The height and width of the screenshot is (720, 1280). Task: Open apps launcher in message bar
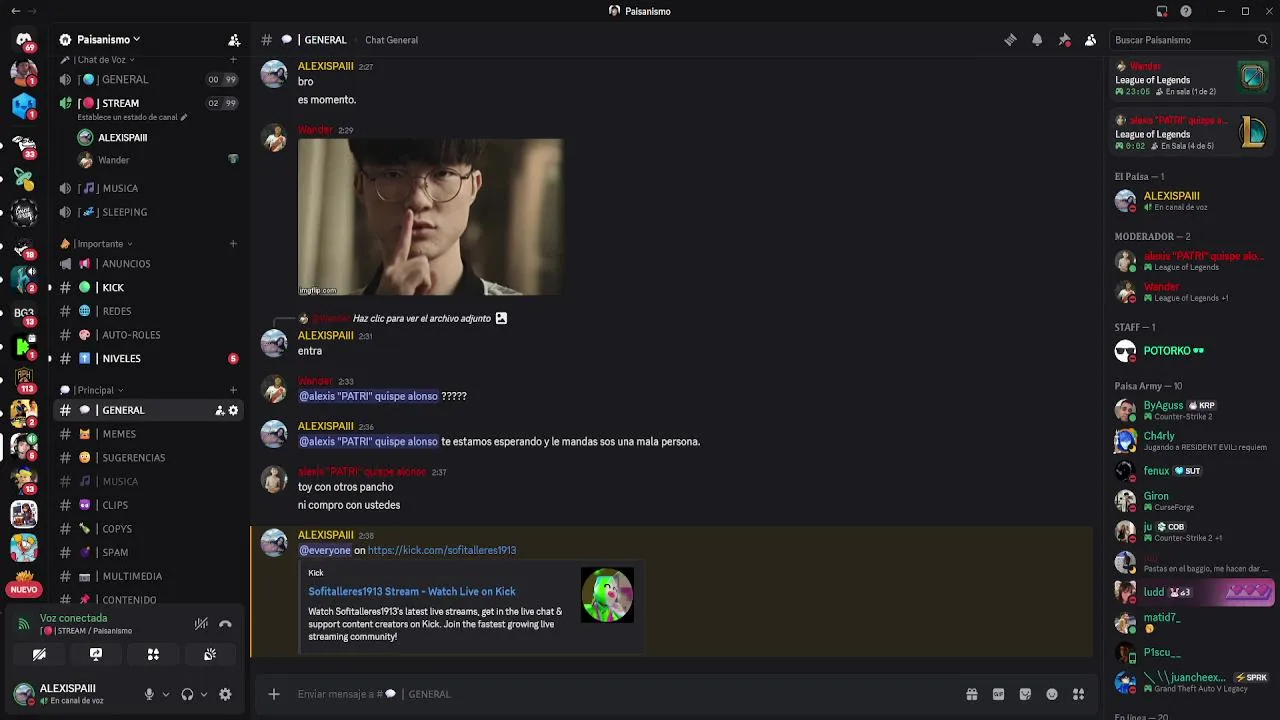click(x=1079, y=694)
